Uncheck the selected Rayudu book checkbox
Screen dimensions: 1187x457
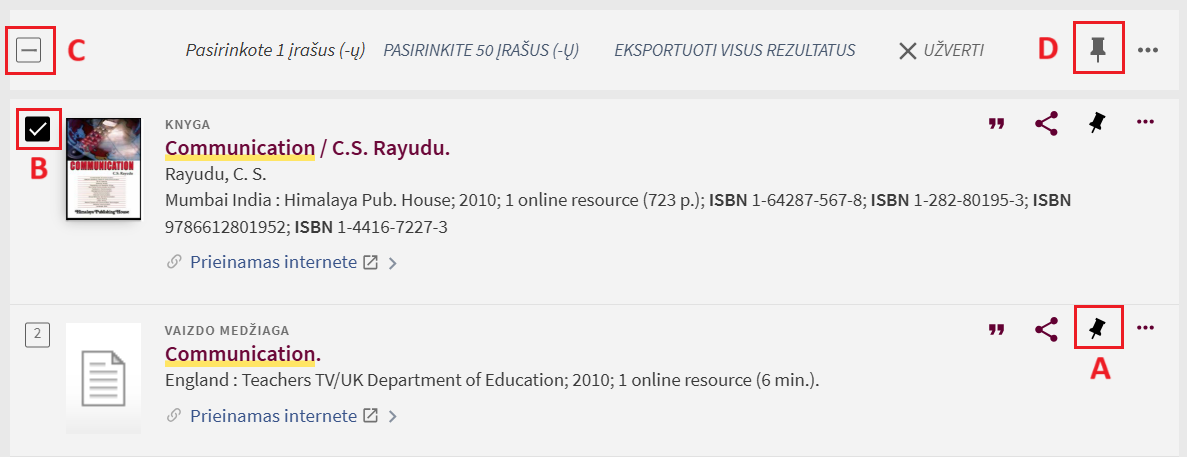click(x=38, y=129)
